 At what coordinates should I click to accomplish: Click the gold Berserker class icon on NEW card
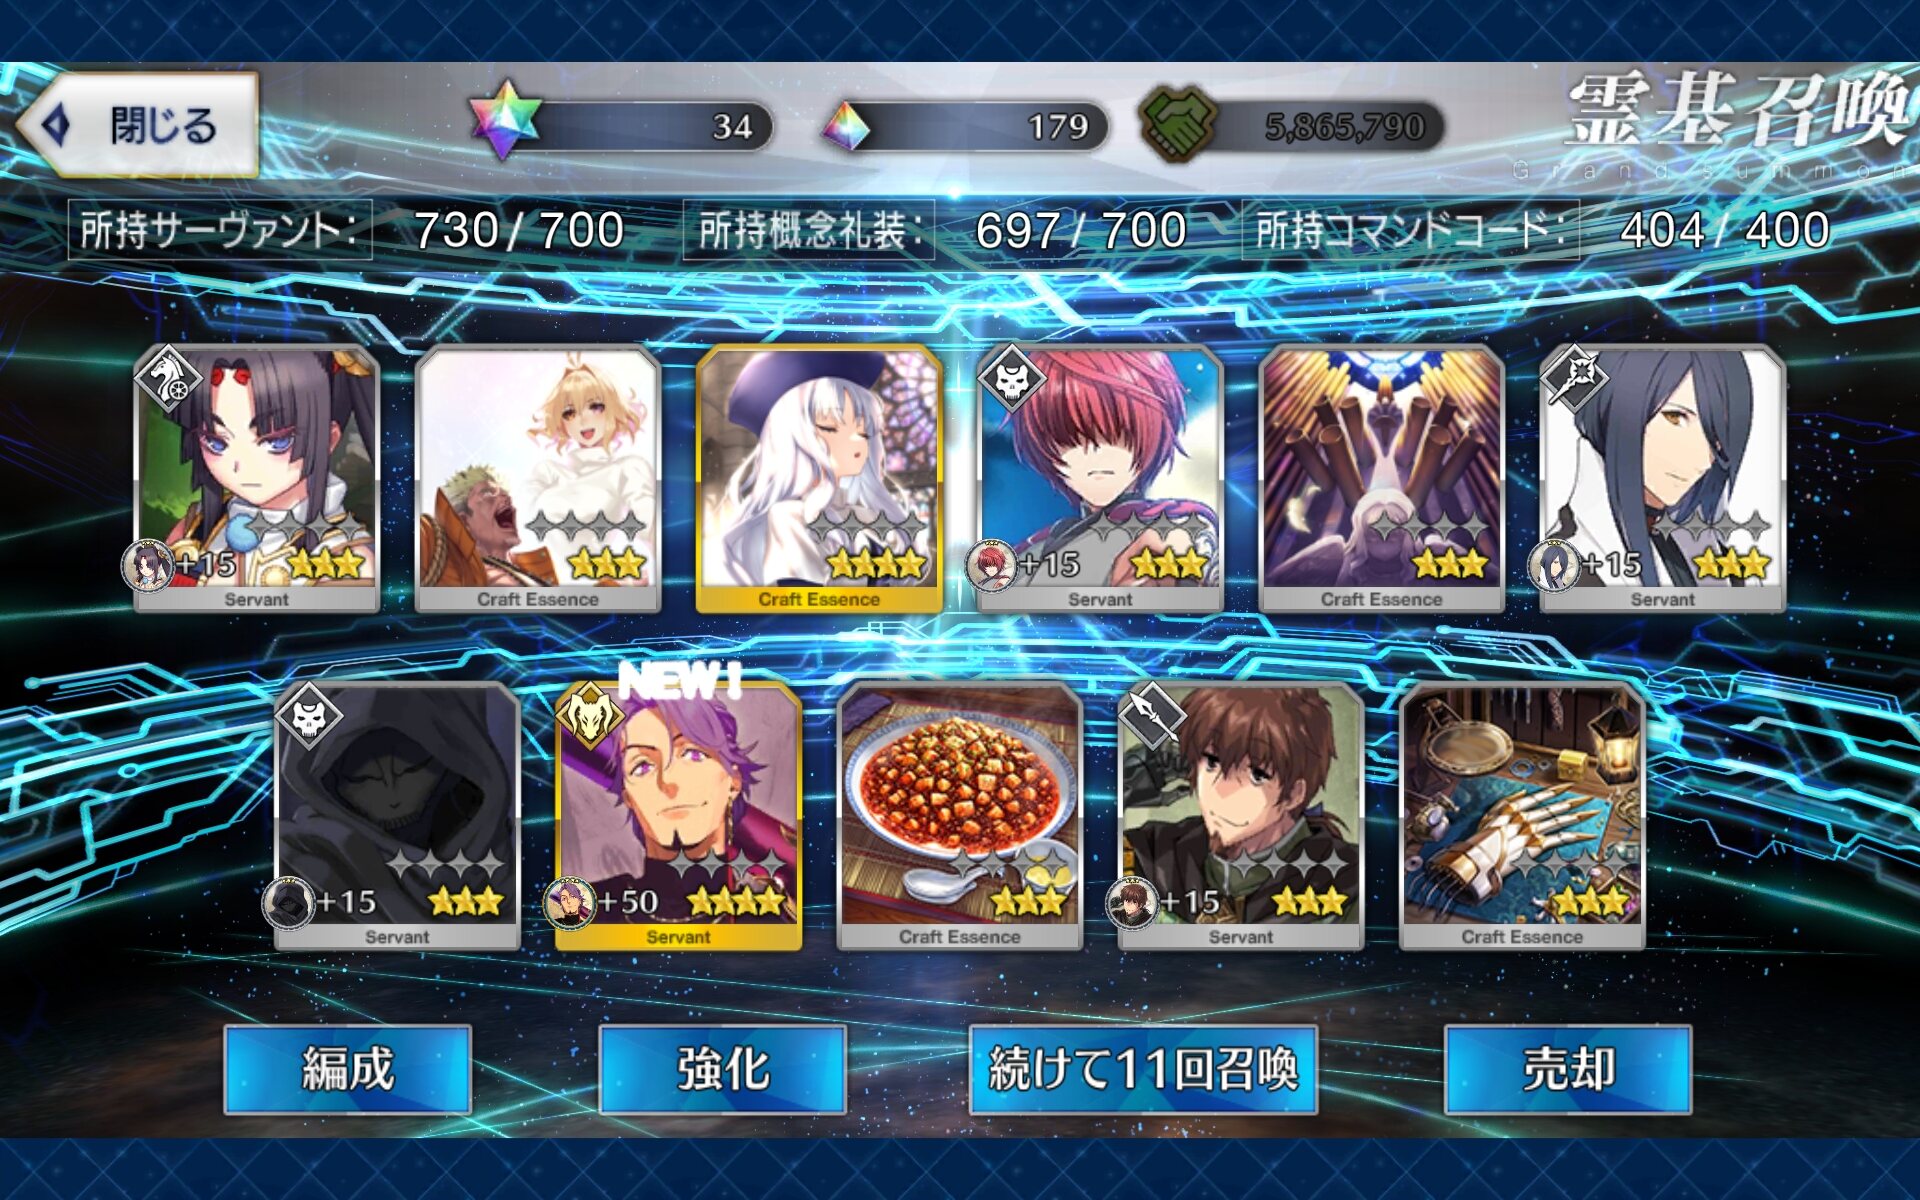point(590,715)
